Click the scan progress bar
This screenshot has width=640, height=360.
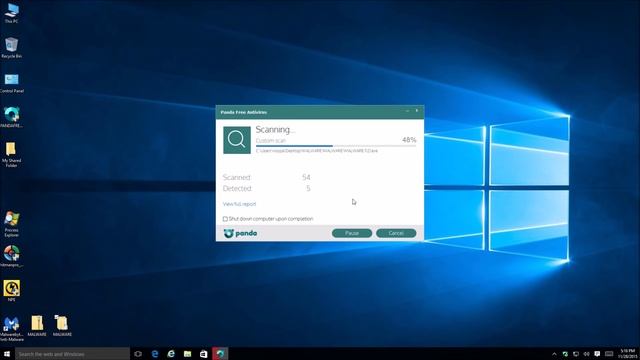(336, 146)
